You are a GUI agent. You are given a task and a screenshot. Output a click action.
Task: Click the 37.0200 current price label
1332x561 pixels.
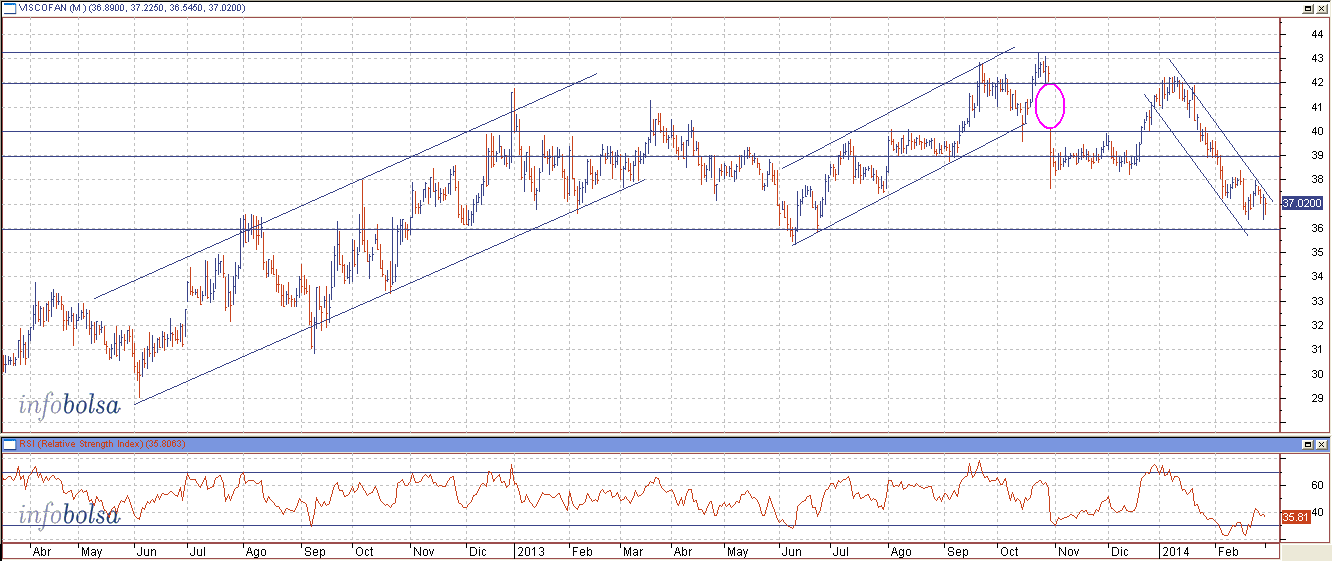click(1302, 203)
